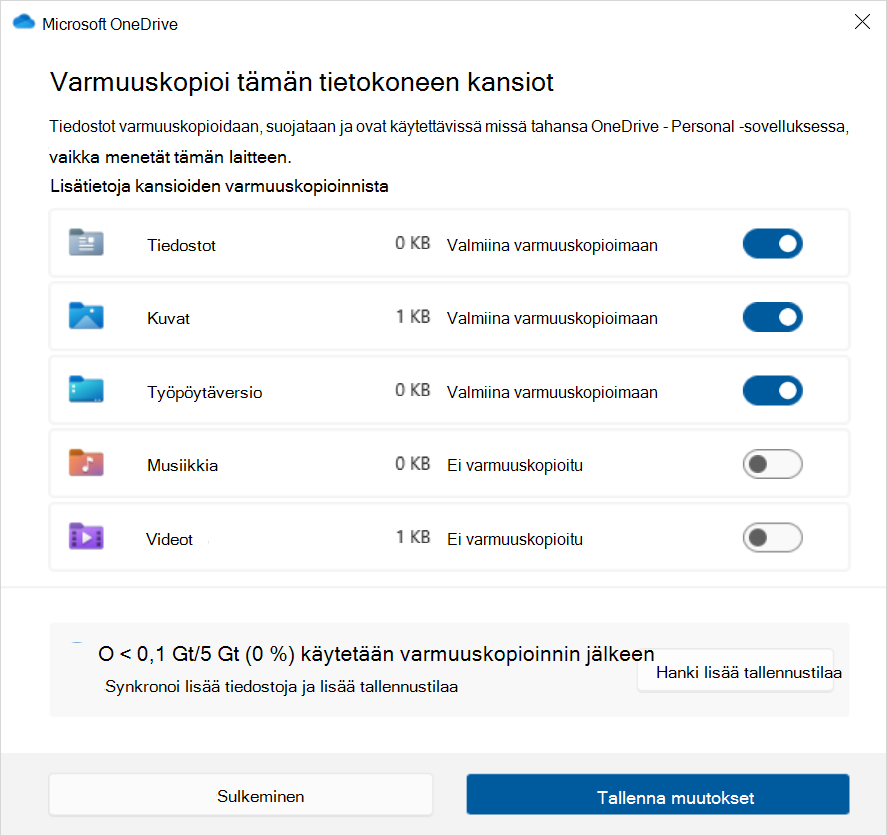Click Ei varmuuskopioitu status for Musiikkia

click(x=515, y=466)
